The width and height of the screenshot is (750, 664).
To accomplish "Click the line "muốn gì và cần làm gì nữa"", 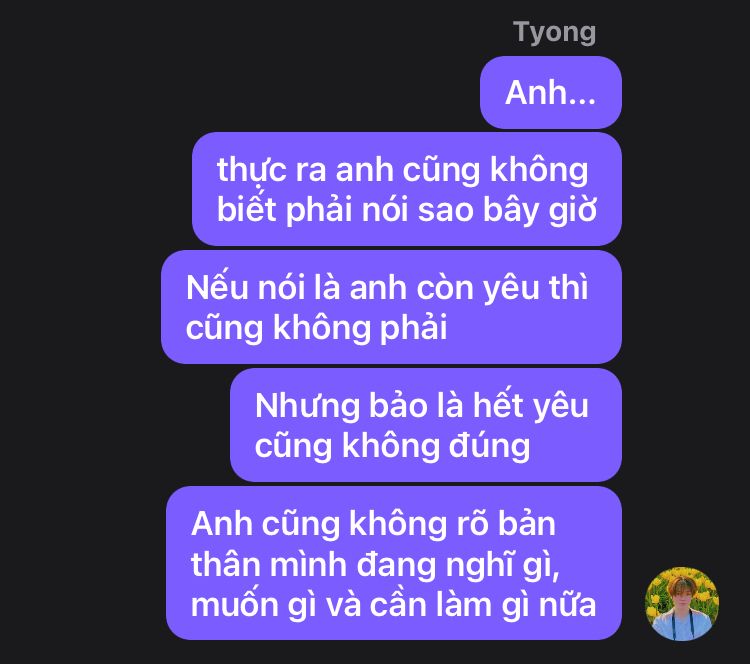I will (393, 604).
